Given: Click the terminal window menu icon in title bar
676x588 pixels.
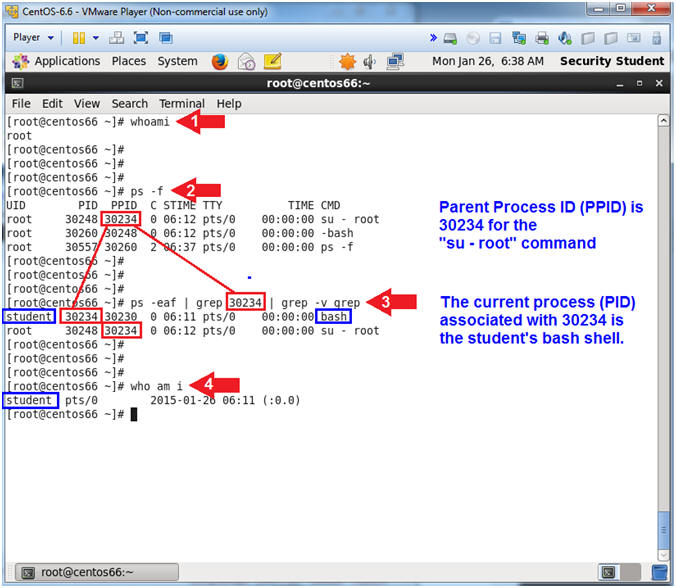Looking at the screenshot, I should (x=17, y=83).
